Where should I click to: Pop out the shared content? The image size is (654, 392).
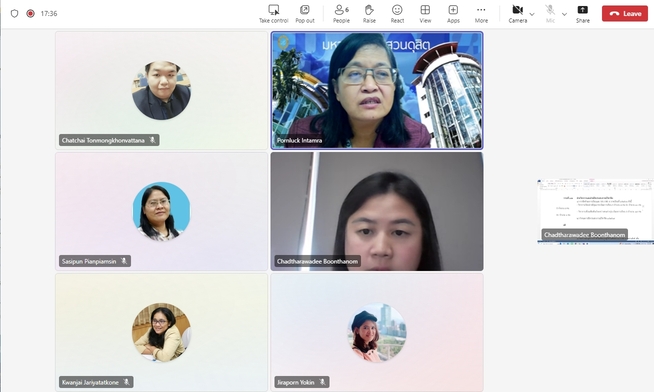[x=305, y=10]
